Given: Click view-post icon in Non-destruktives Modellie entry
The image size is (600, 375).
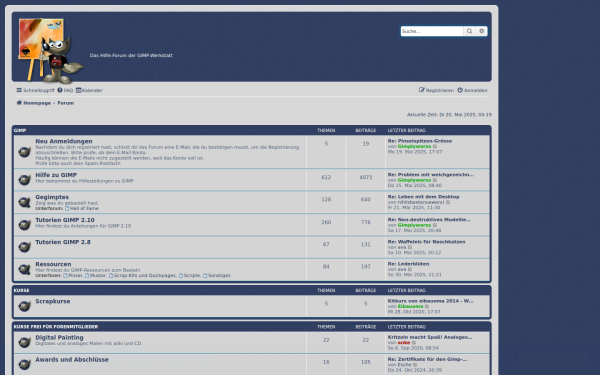Looking at the screenshot, I should click(435, 225).
